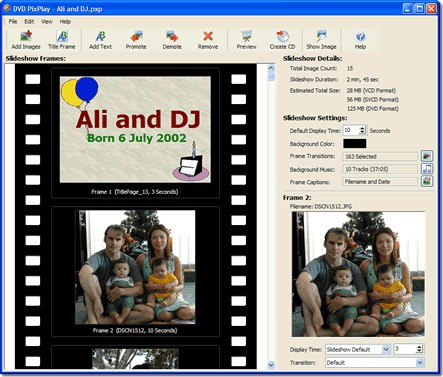Demote the selected frame
Viewport: 443px width, 377px height.
pos(172,40)
